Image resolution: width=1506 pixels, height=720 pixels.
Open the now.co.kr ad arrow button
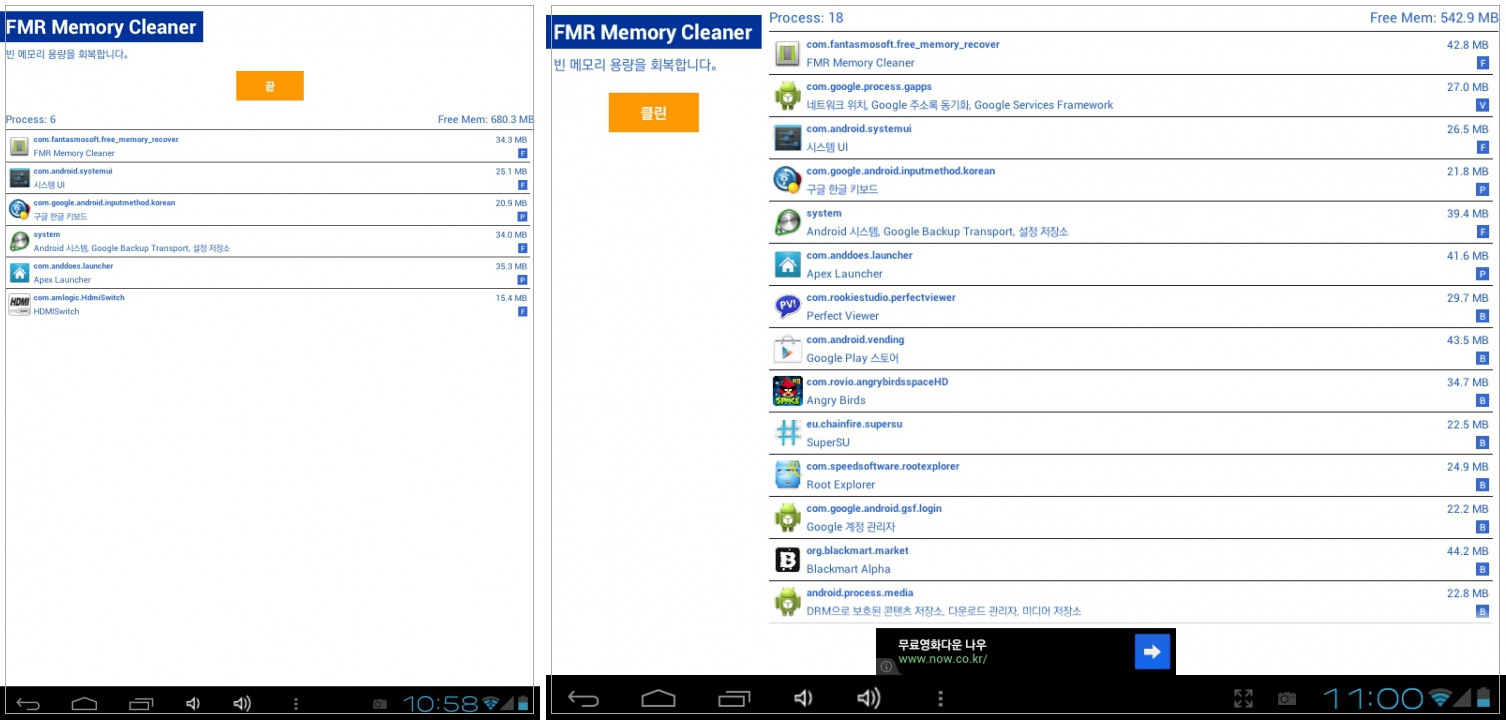tap(1152, 652)
